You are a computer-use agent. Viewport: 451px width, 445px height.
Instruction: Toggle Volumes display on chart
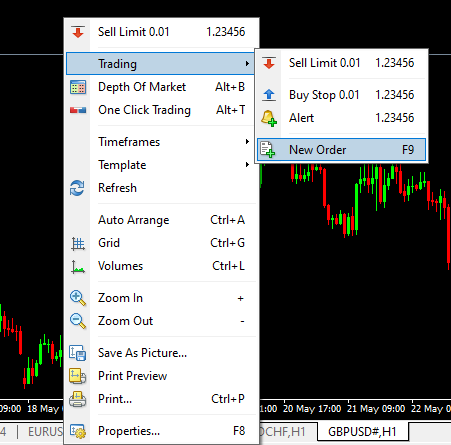161,266
